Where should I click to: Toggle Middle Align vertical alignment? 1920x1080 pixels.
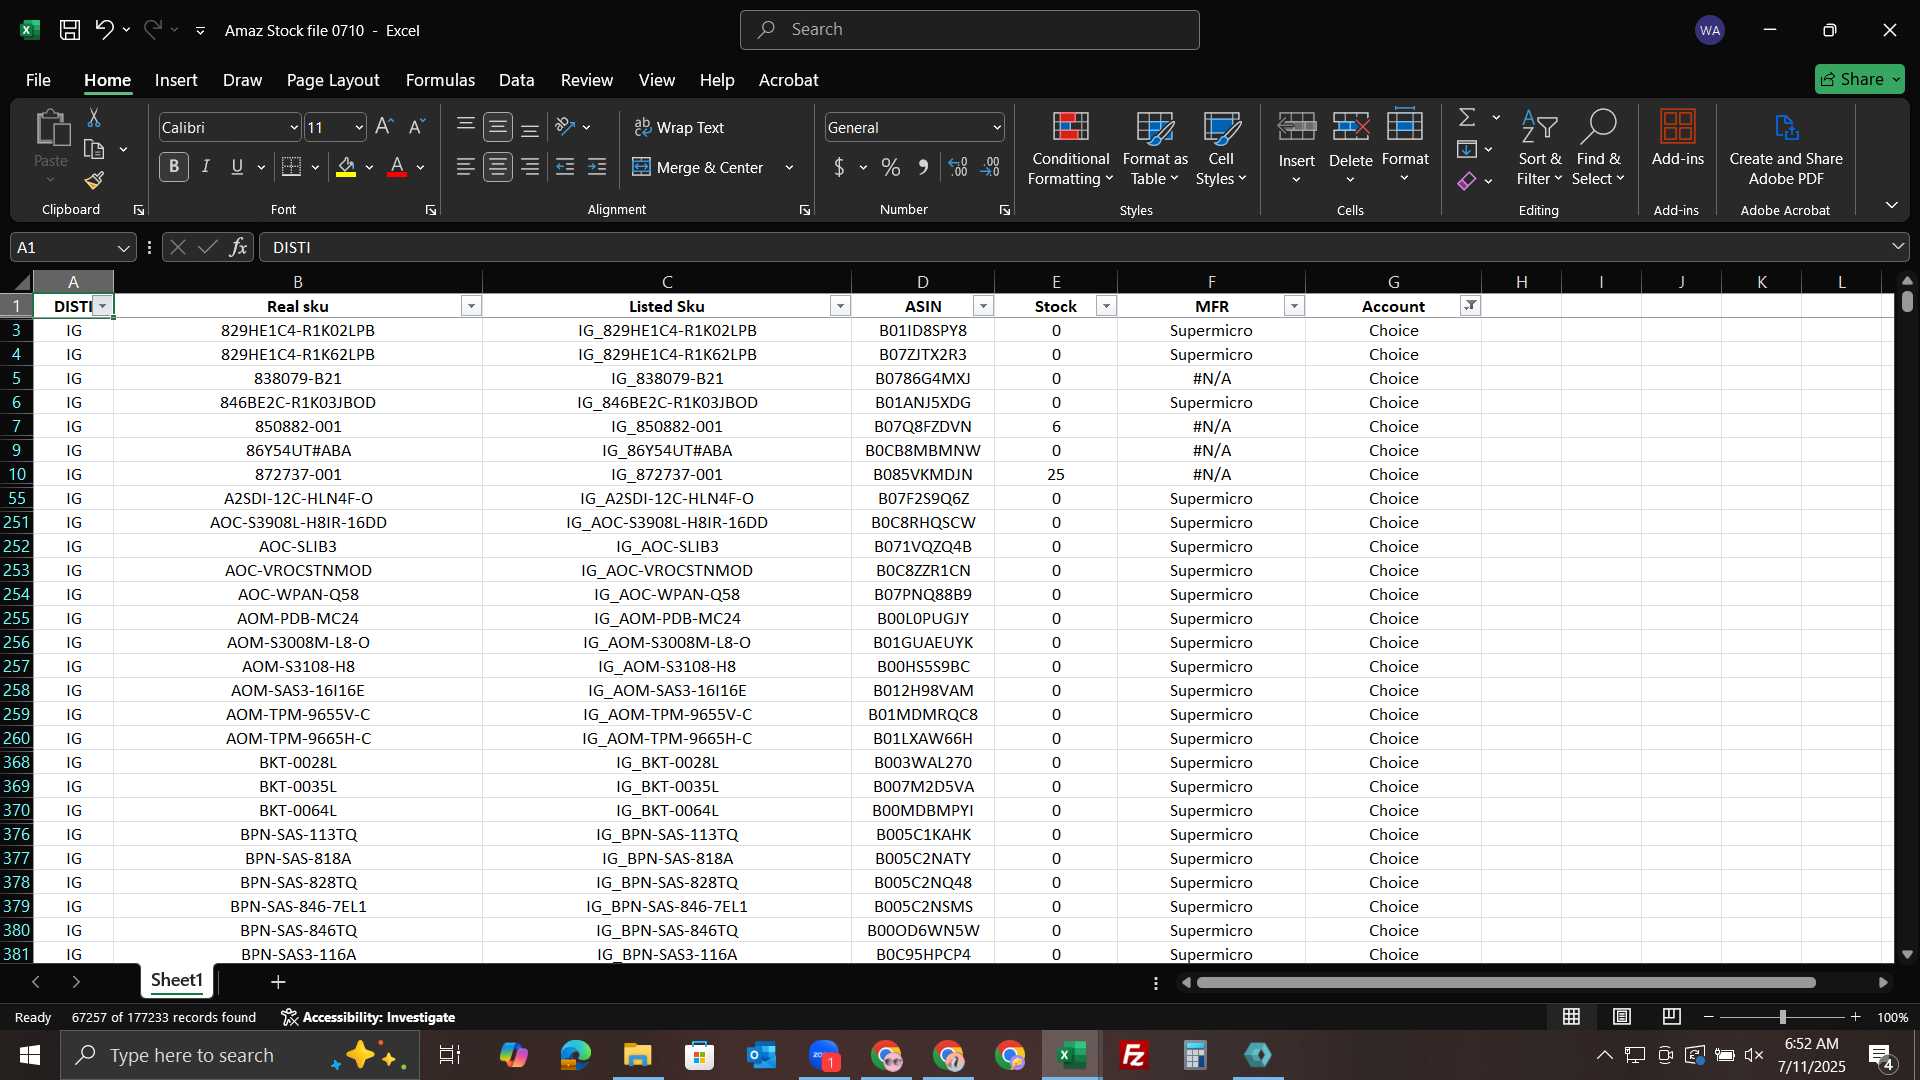pyautogui.click(x=498, y=127)
